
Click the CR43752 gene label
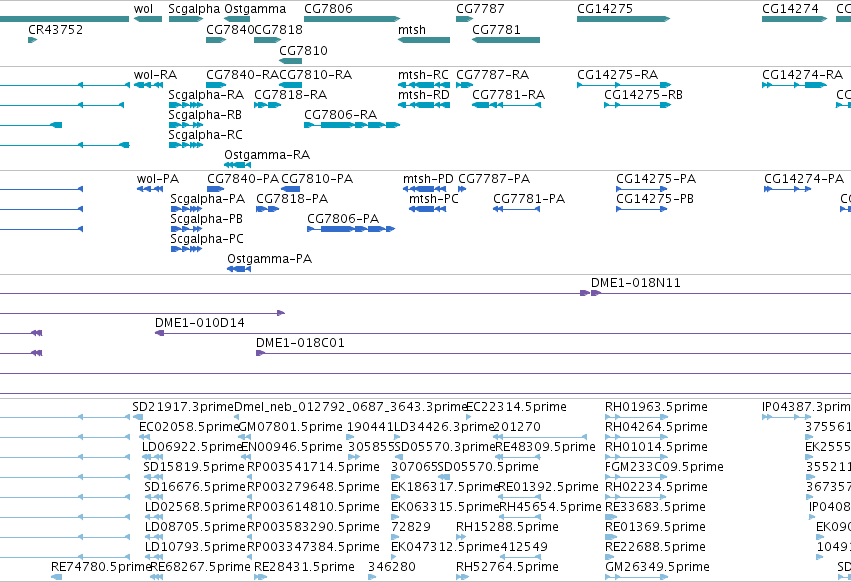pos(55,29)
